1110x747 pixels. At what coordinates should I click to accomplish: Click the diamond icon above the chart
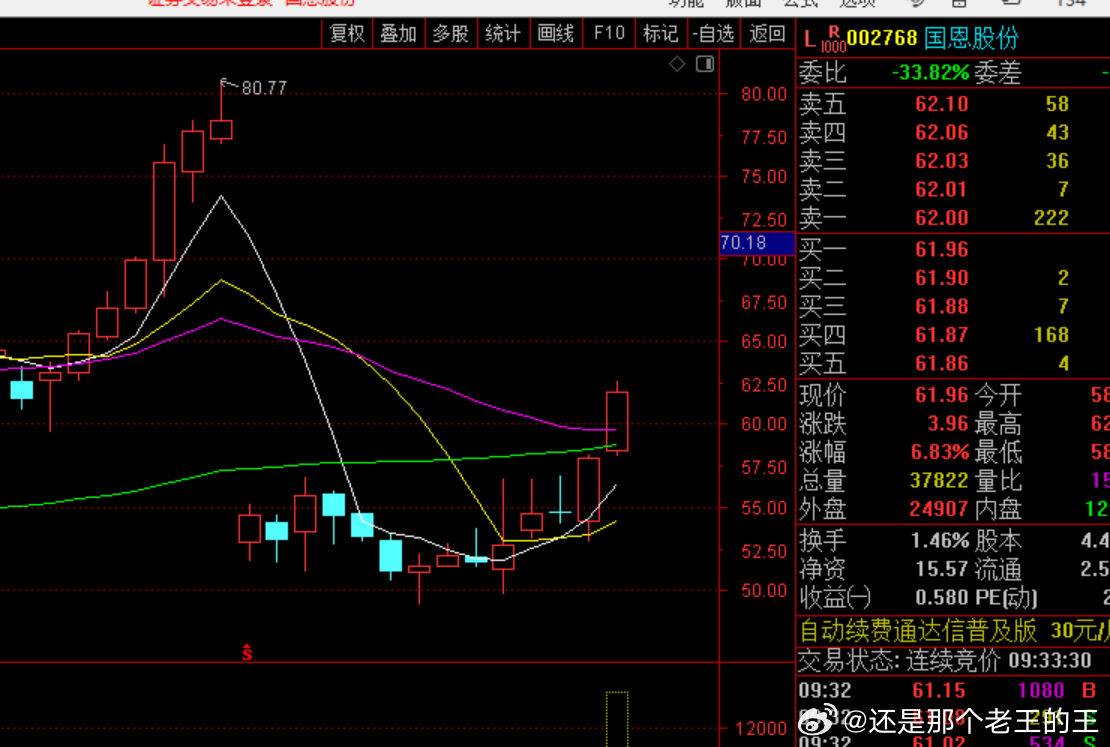point(677,64)
